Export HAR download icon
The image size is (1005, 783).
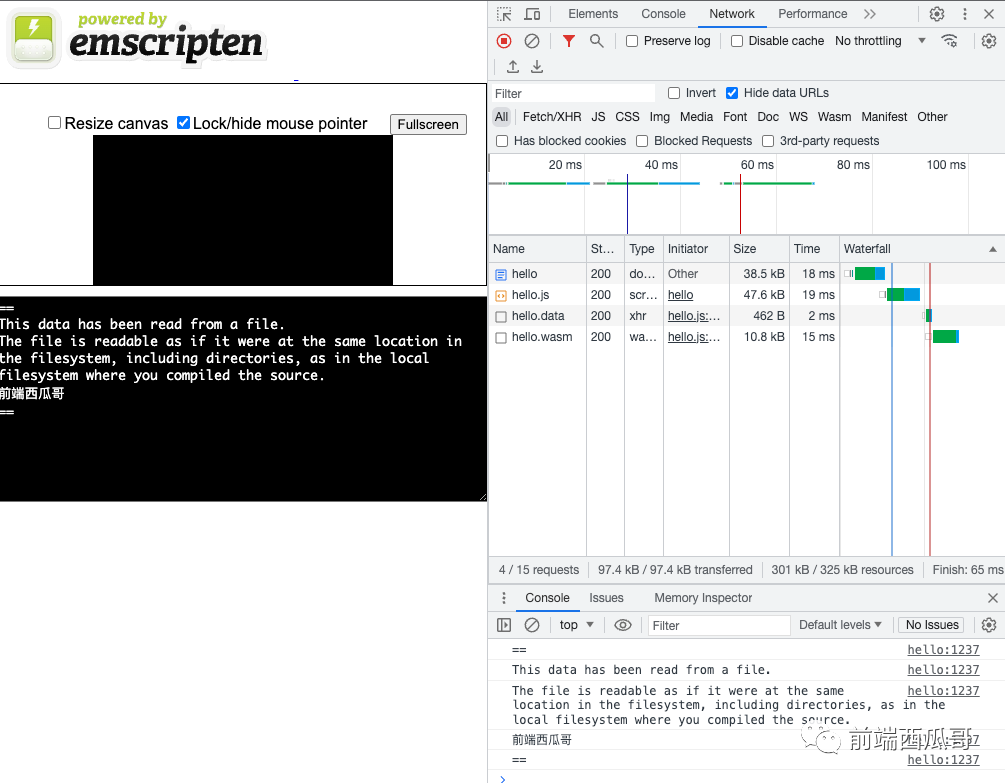pos(537,67)
